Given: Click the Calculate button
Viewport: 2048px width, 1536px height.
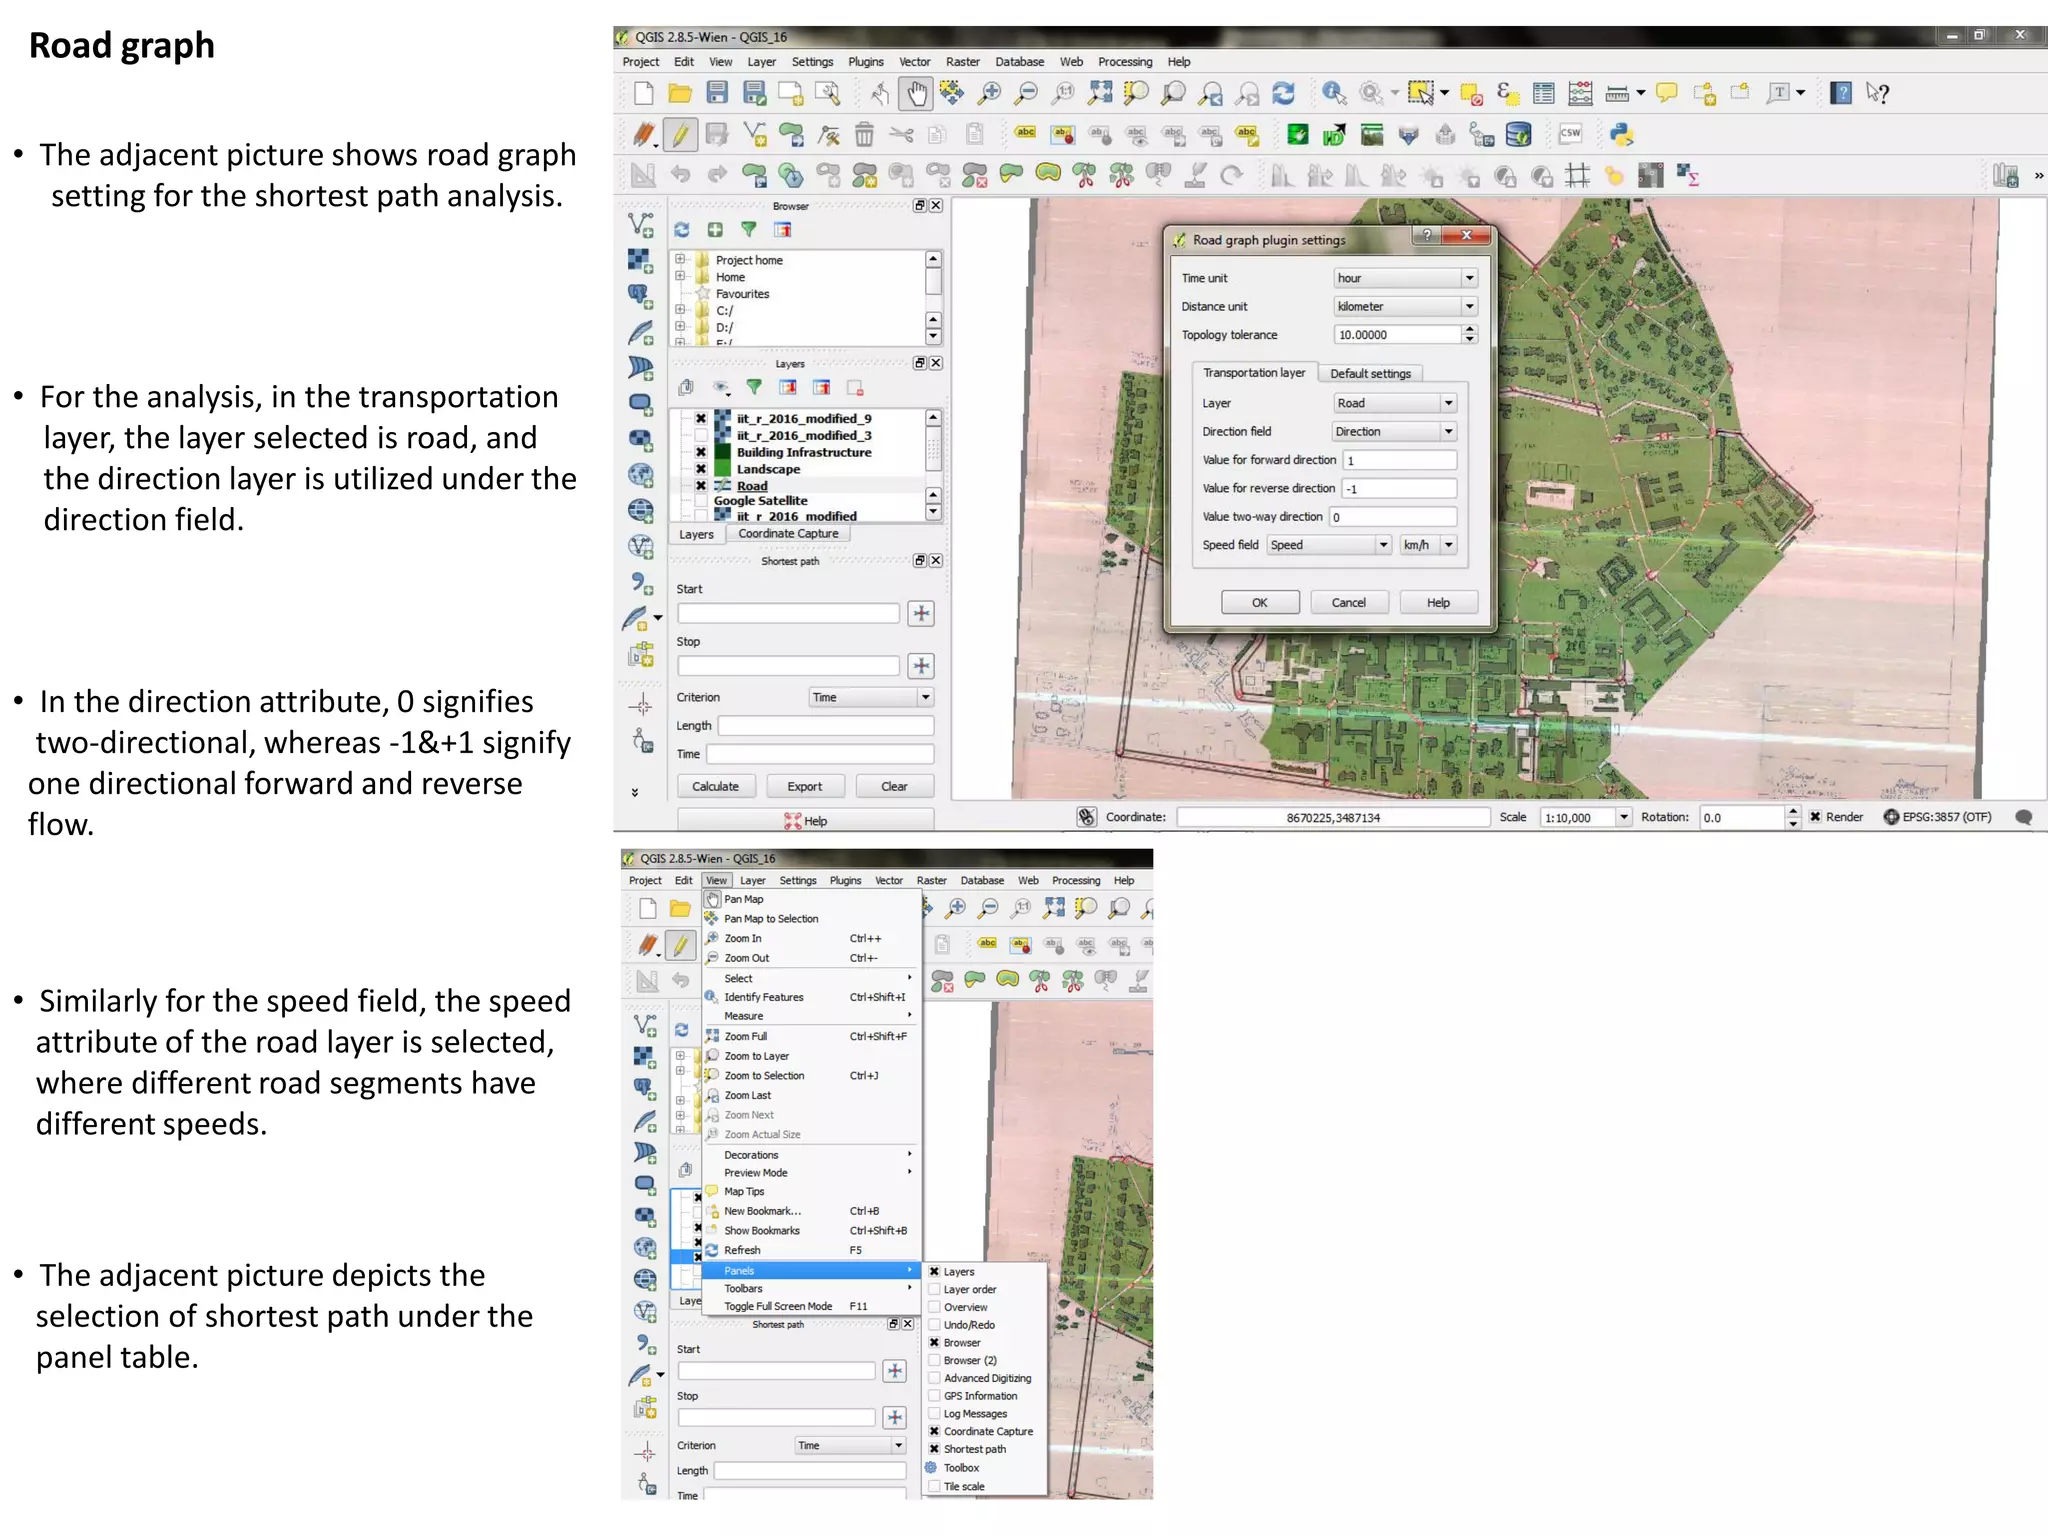Looking at the screenshot, I should pyautogui.click(x=715, y=786).
